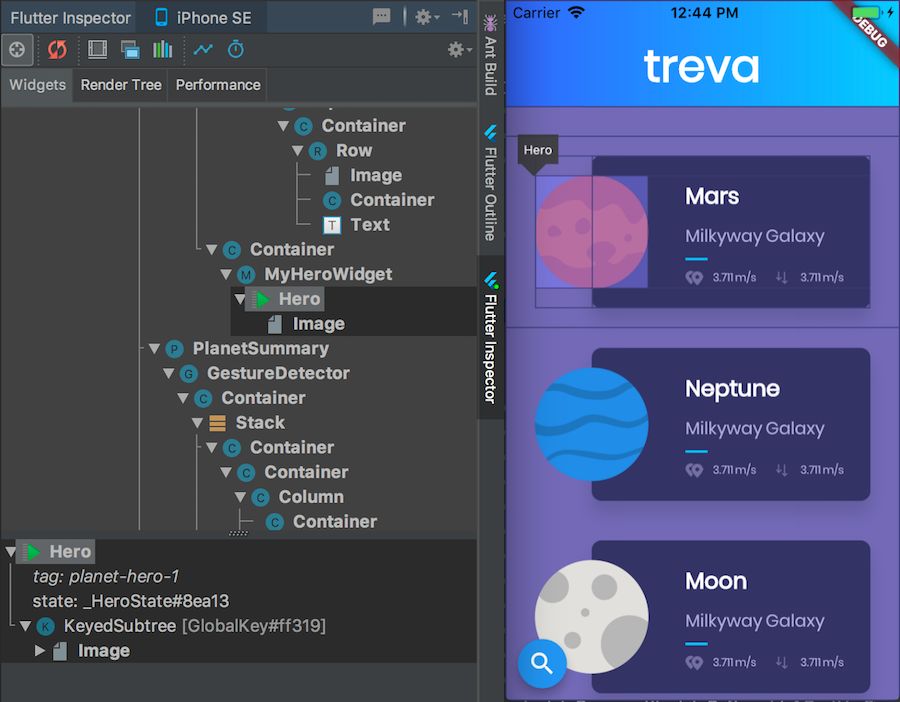
Task: Toggle the slow animations stopwatch icon
Action: tap(236, 50)
